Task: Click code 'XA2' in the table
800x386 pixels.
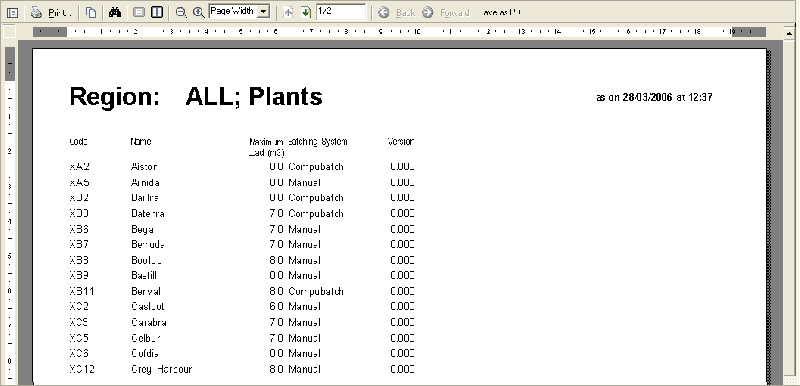Action: (80, 167)
